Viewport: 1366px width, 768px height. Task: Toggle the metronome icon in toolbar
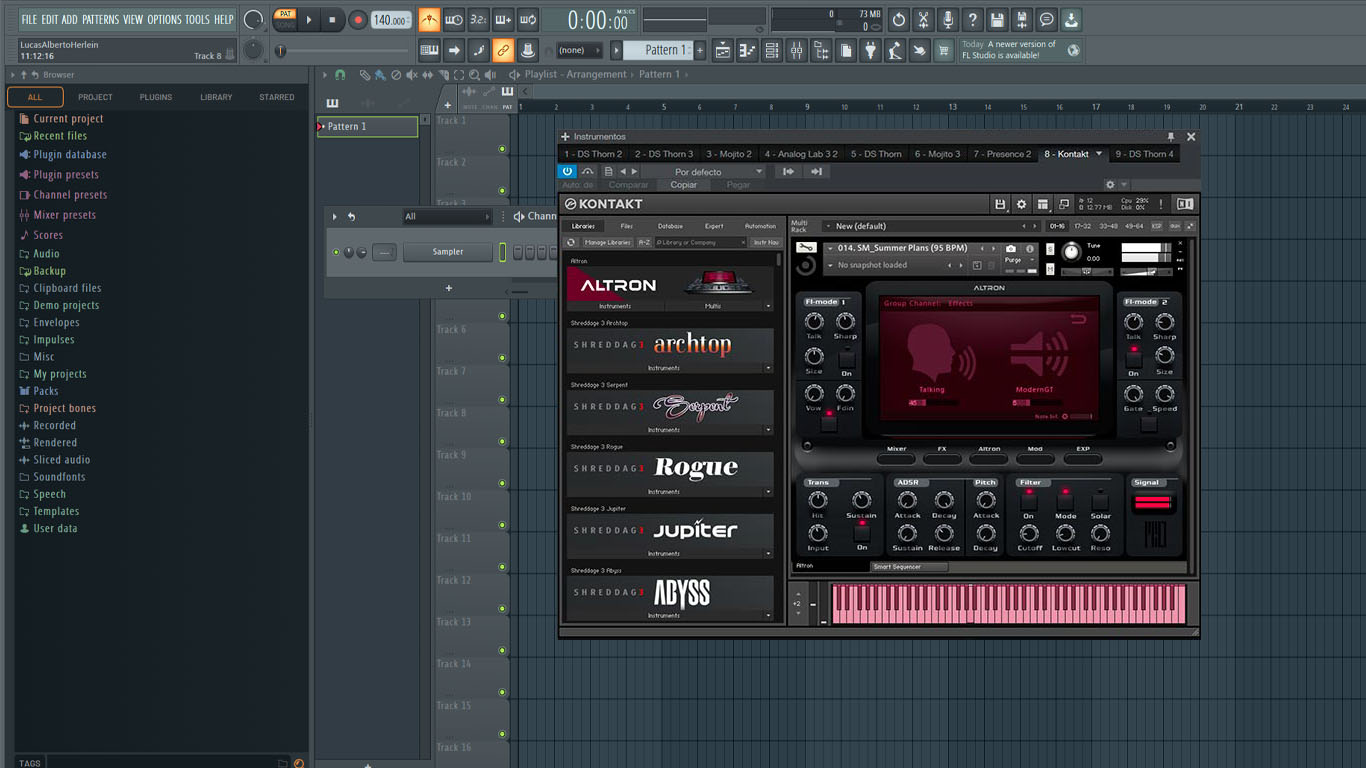[429, 20]
